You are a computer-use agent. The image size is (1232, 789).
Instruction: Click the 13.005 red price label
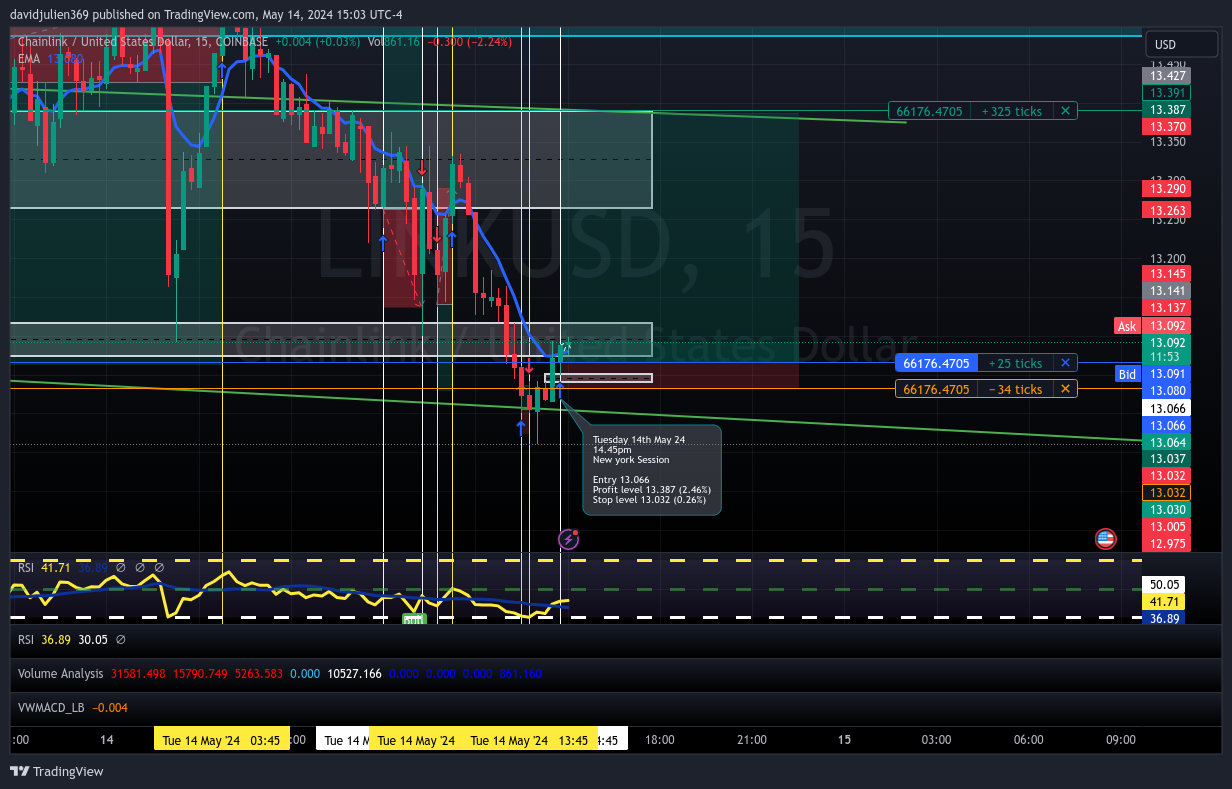point(1167,527)
